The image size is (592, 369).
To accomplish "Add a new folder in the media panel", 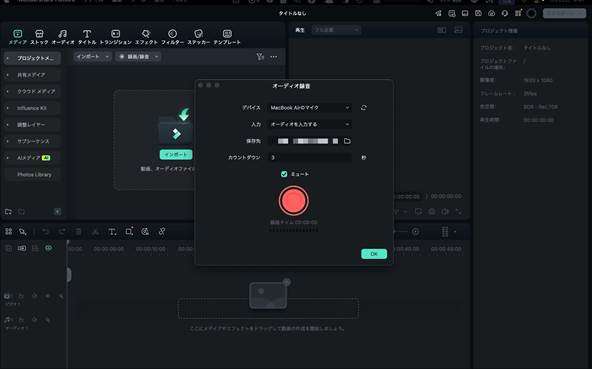I will pos(8,212).
